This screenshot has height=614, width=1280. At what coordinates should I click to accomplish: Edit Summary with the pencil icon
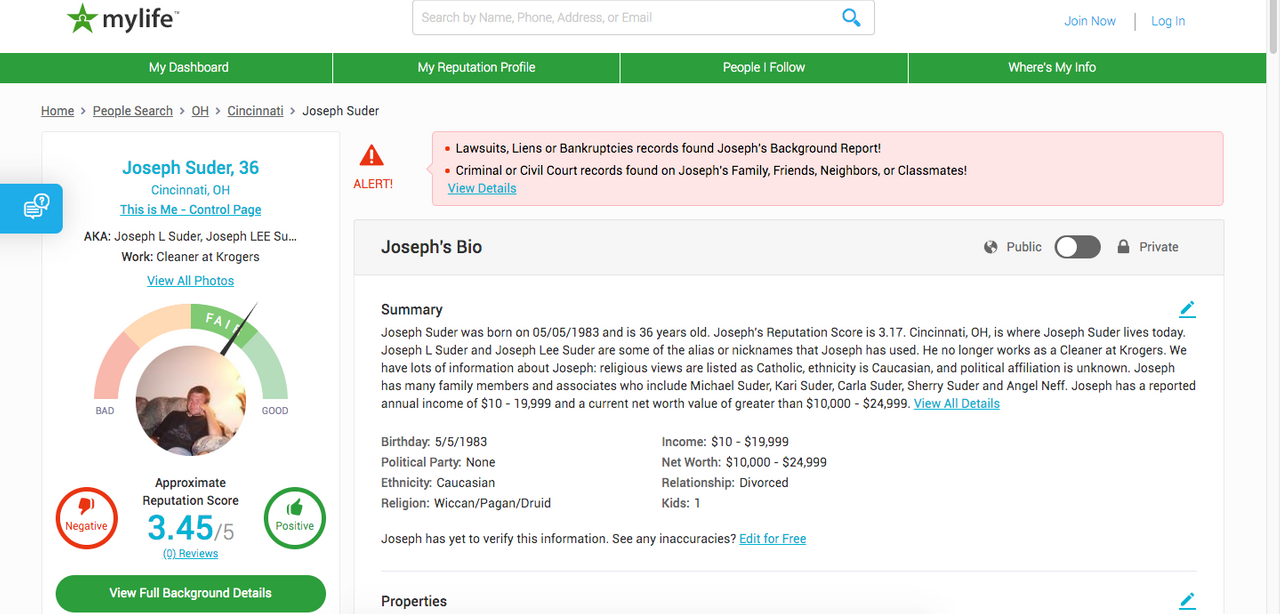(x=1187, y=309)
